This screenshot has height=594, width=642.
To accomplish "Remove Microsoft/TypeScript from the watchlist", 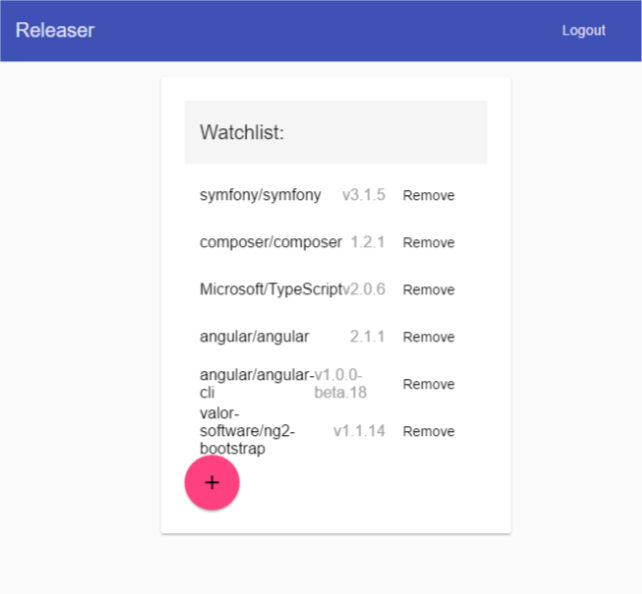I will 429,290.
